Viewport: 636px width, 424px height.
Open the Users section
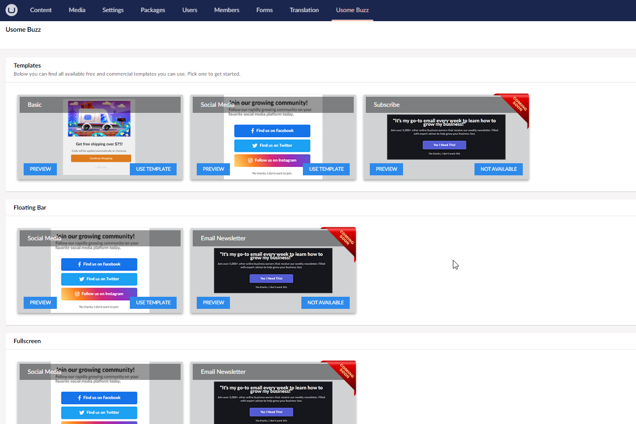189,10
